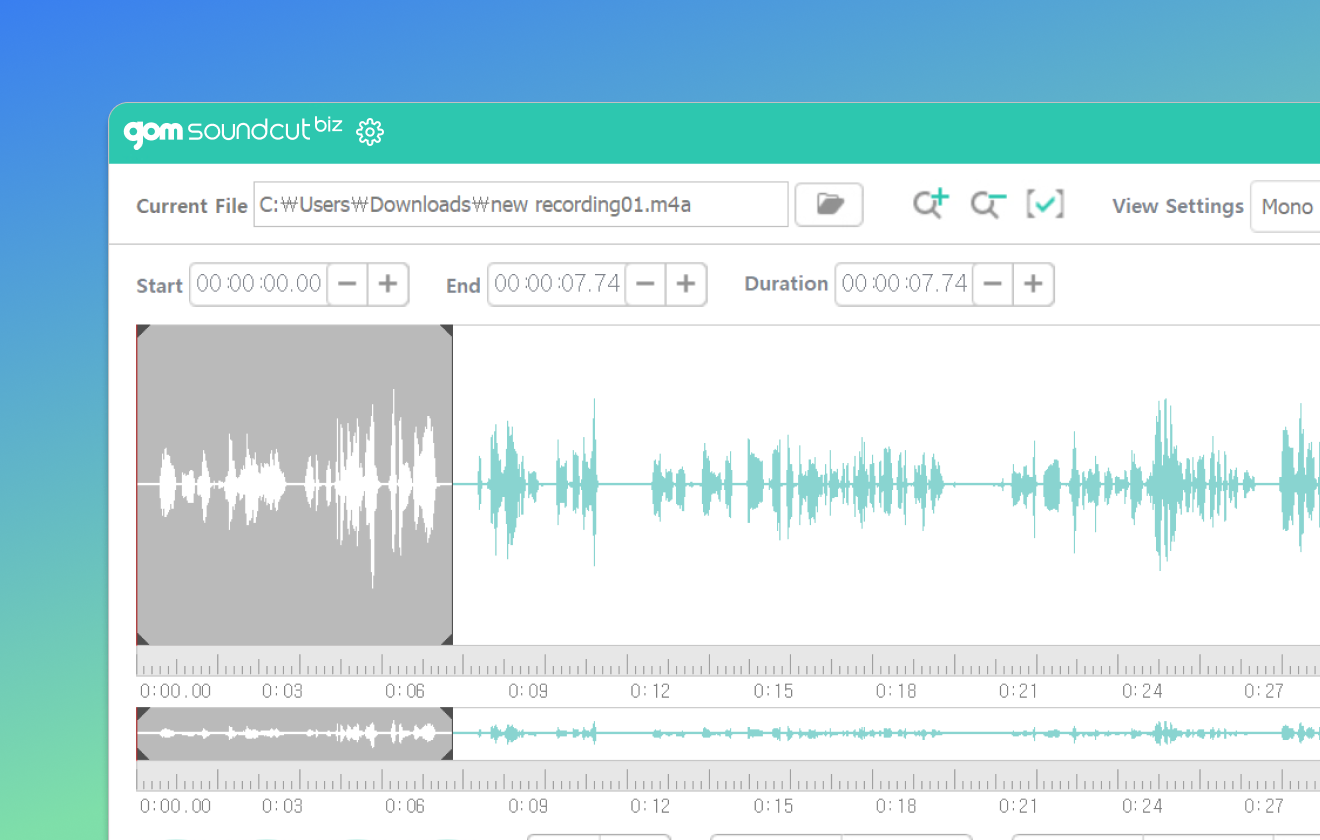The image size is (1320, 840).
Task: Increase Duration with the plus button
Action: (x=1033, y=284)
